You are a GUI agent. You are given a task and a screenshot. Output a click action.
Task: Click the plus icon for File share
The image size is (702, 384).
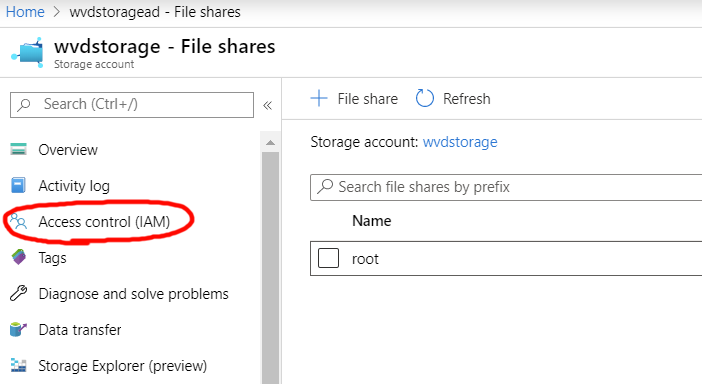click(x=319, y=98)
